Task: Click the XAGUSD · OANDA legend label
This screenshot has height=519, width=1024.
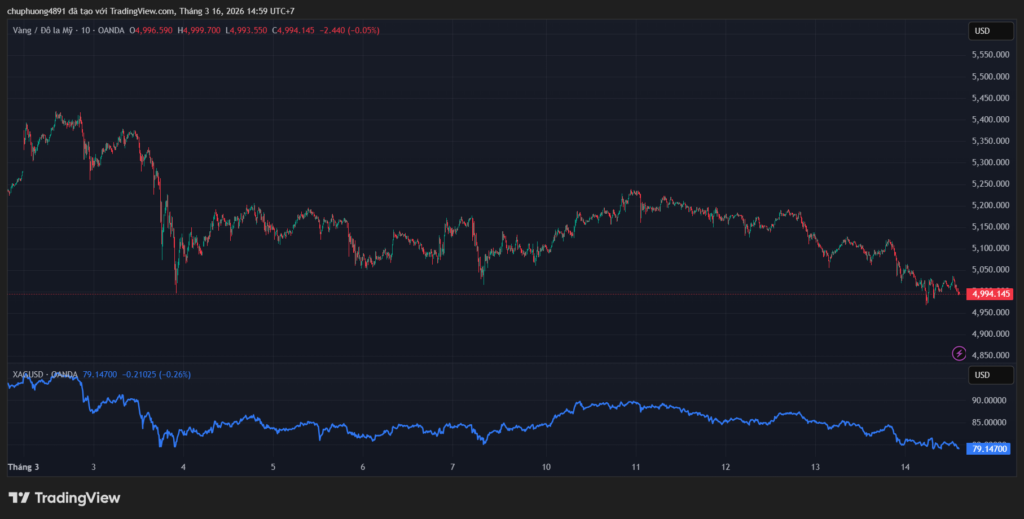Action: coord(45,374)
